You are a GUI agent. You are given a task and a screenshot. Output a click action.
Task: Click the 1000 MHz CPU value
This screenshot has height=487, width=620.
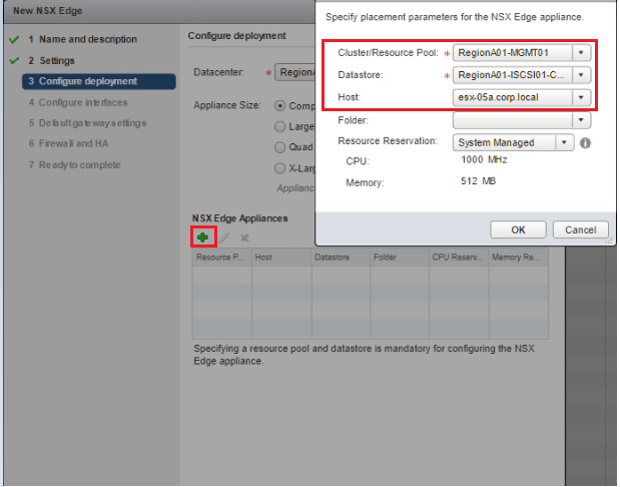click(x=484, y=160)
